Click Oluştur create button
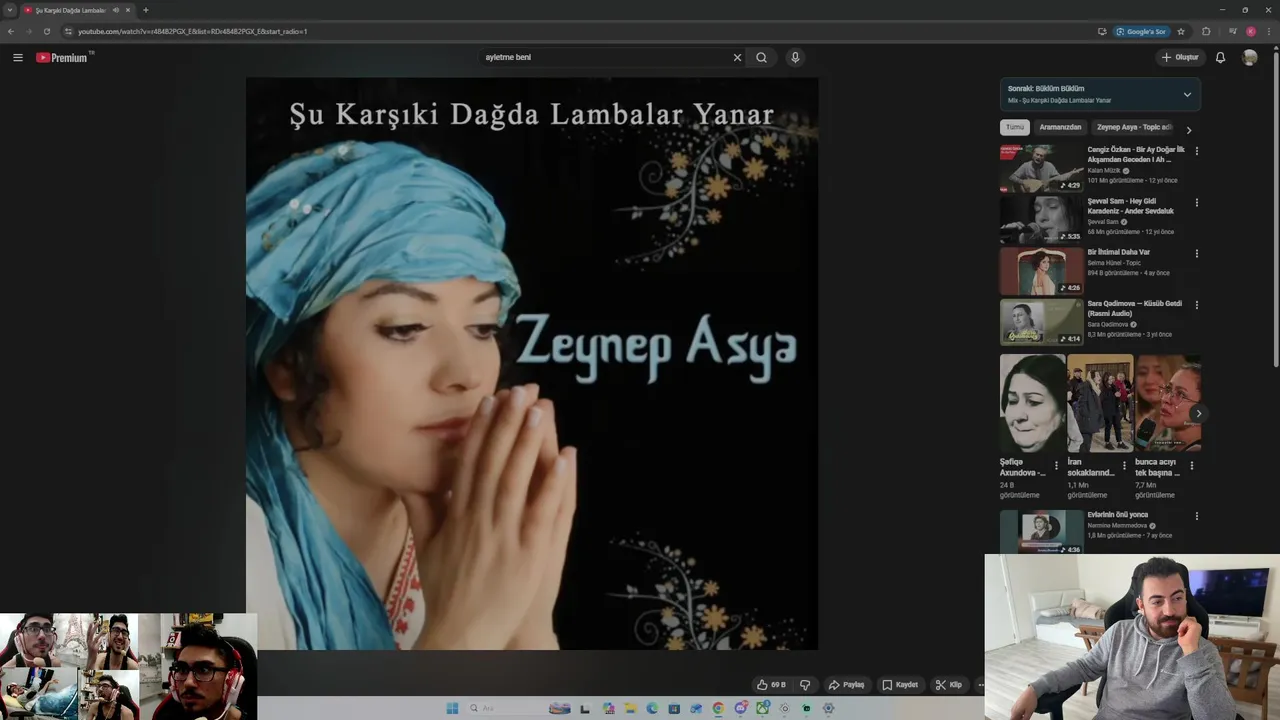The width and height of the screenshot is (1280, 720). pos(1180,57)
